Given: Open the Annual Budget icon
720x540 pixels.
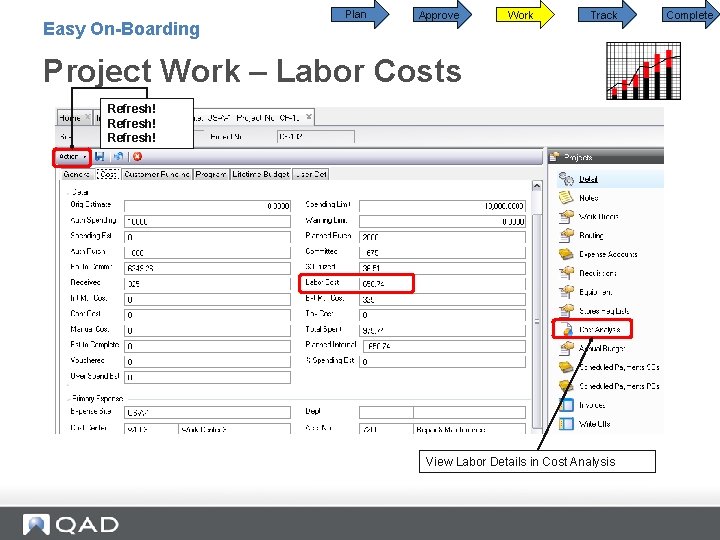Looking at the screenshot, I should pyautogui.click(x=566, y=348).
